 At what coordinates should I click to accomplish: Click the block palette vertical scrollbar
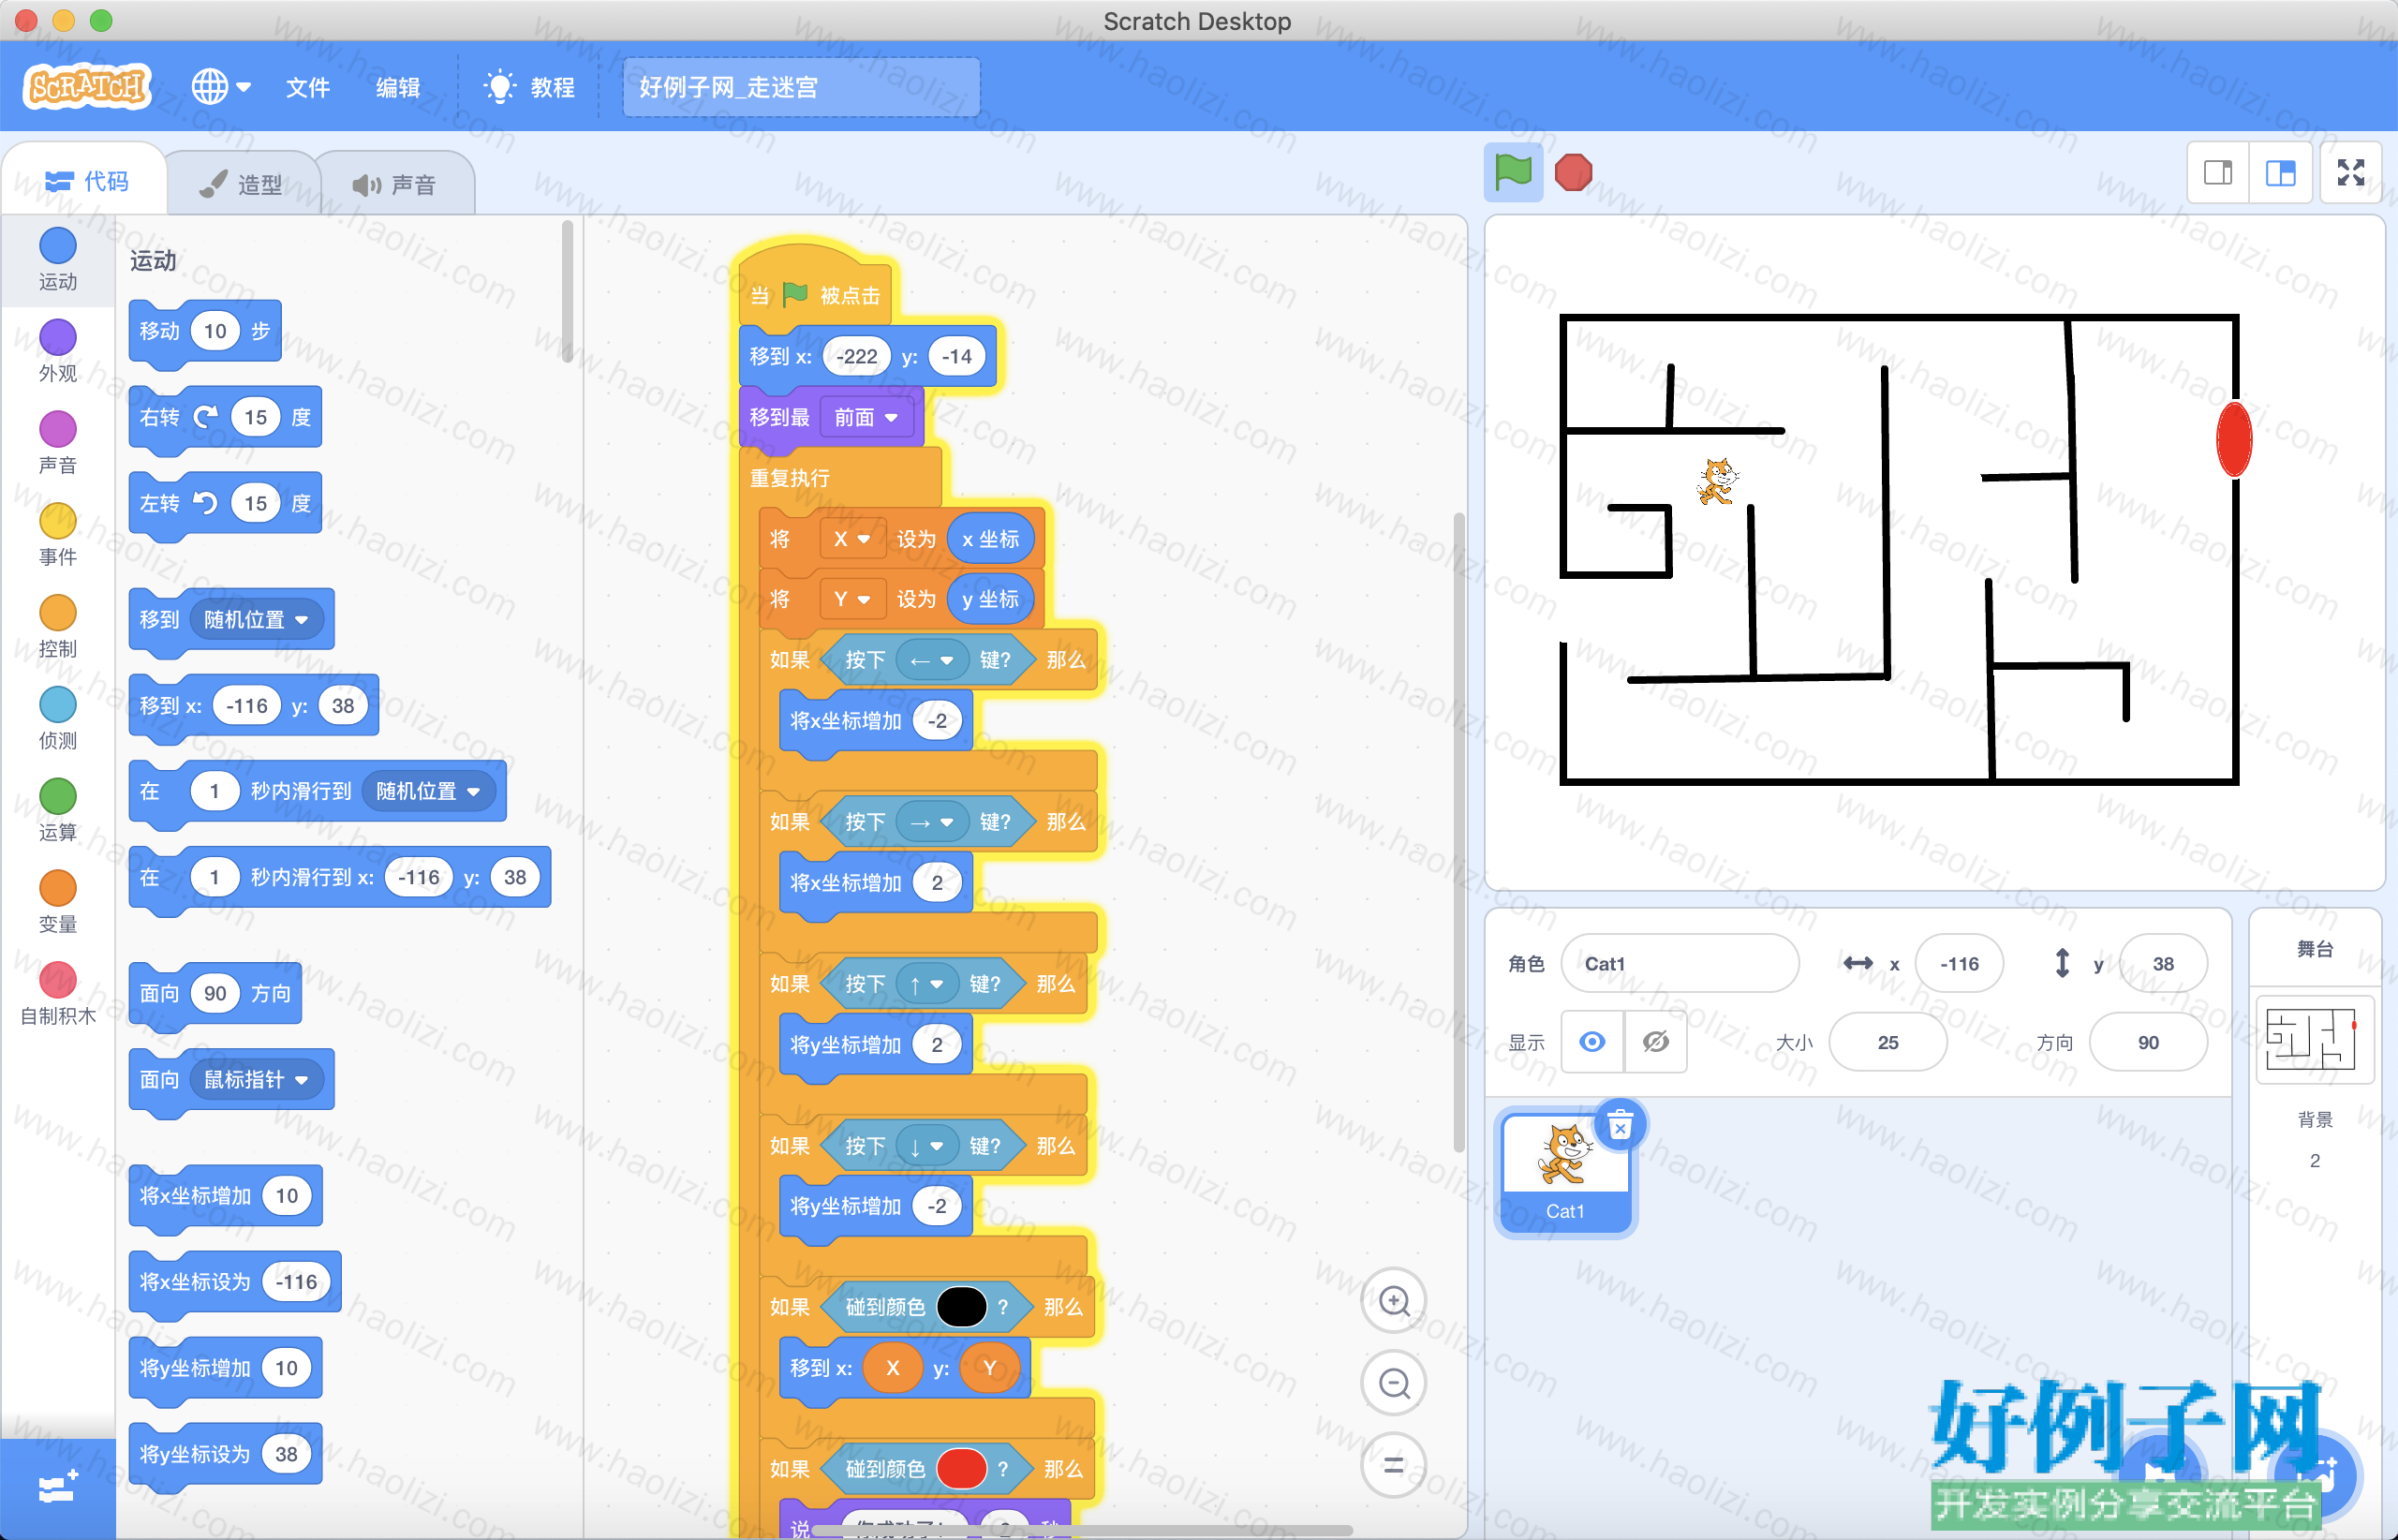(x=567, y=292)
